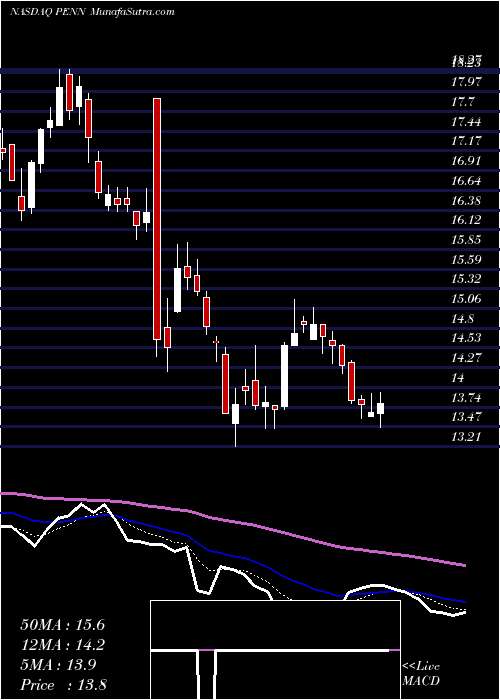Click the 50MA : 15.6 readout
Viewport: 500px width, 700px height.
(62, 624)
